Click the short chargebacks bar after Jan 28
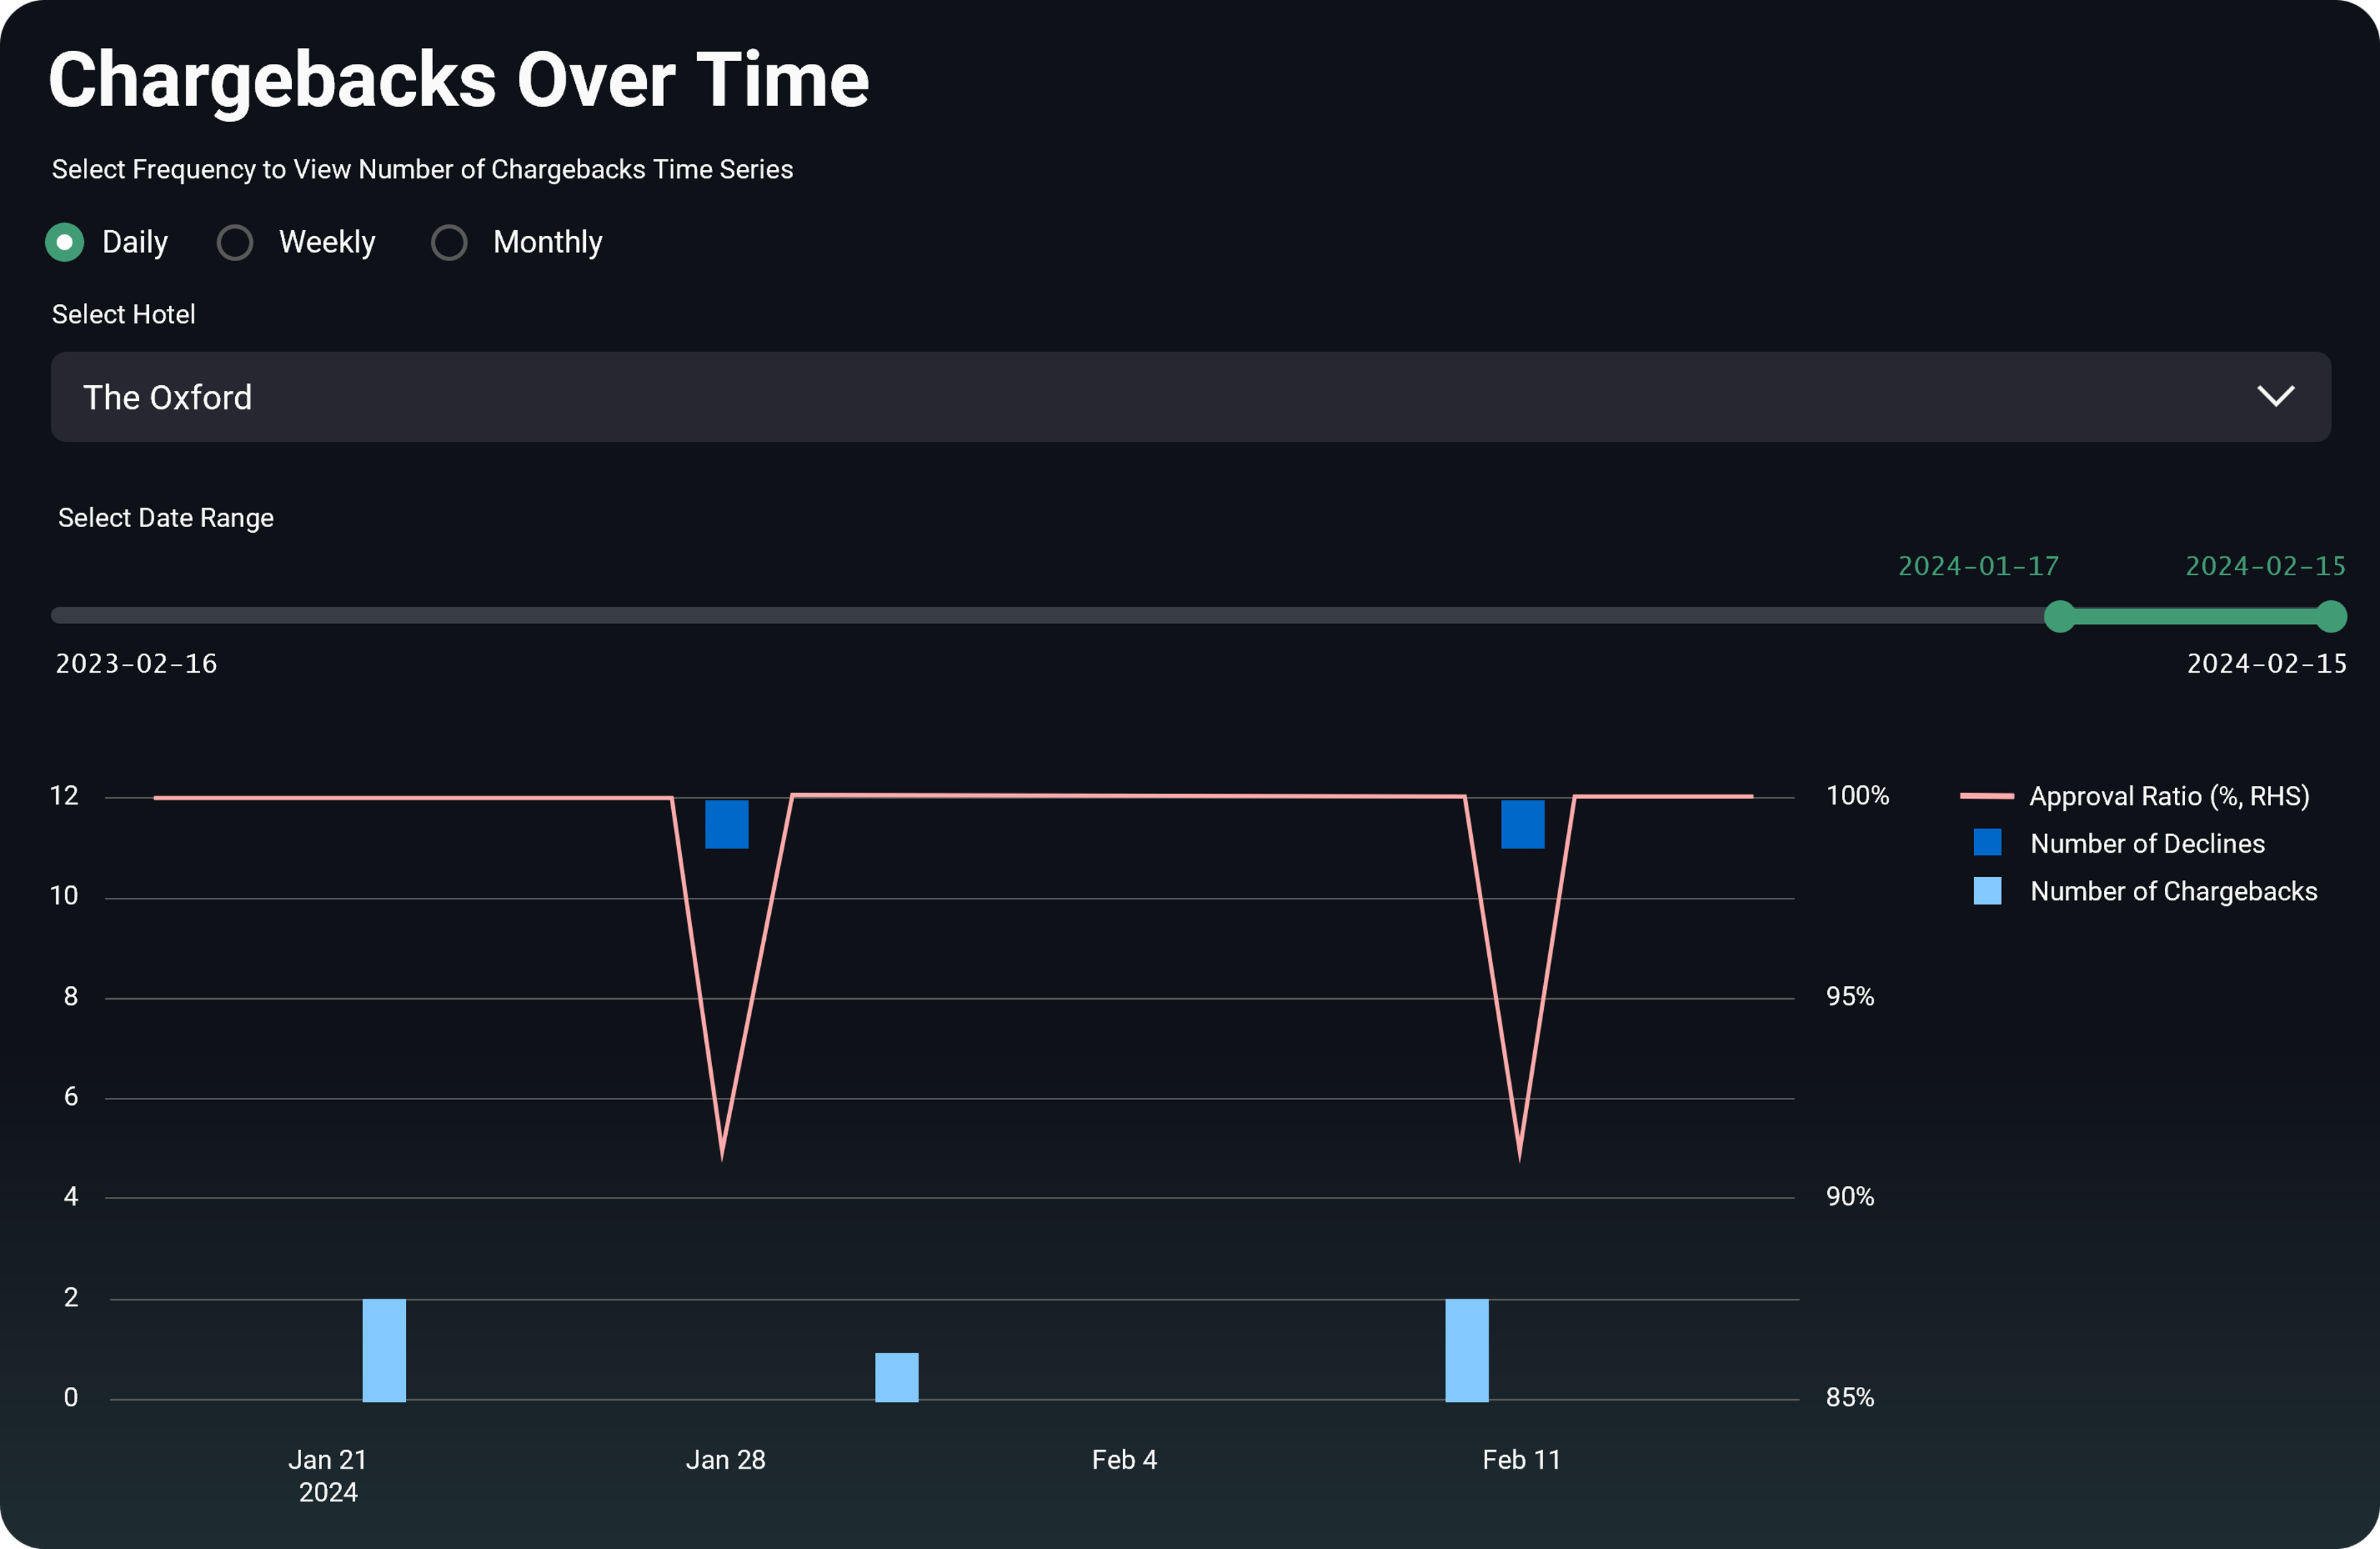This screenshot has width=2380, height=1549. click(896, 1377)
